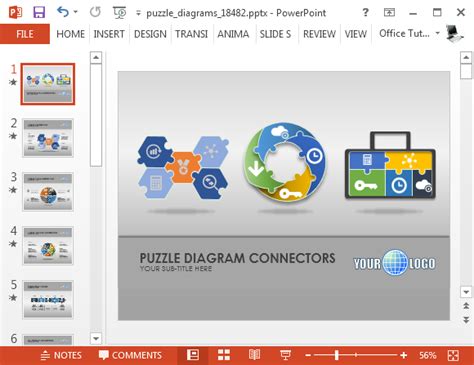Open Customize Quick Access Toolbar dropdown
This screenshot has width=474, height=365.
click(x=138, y=13)
